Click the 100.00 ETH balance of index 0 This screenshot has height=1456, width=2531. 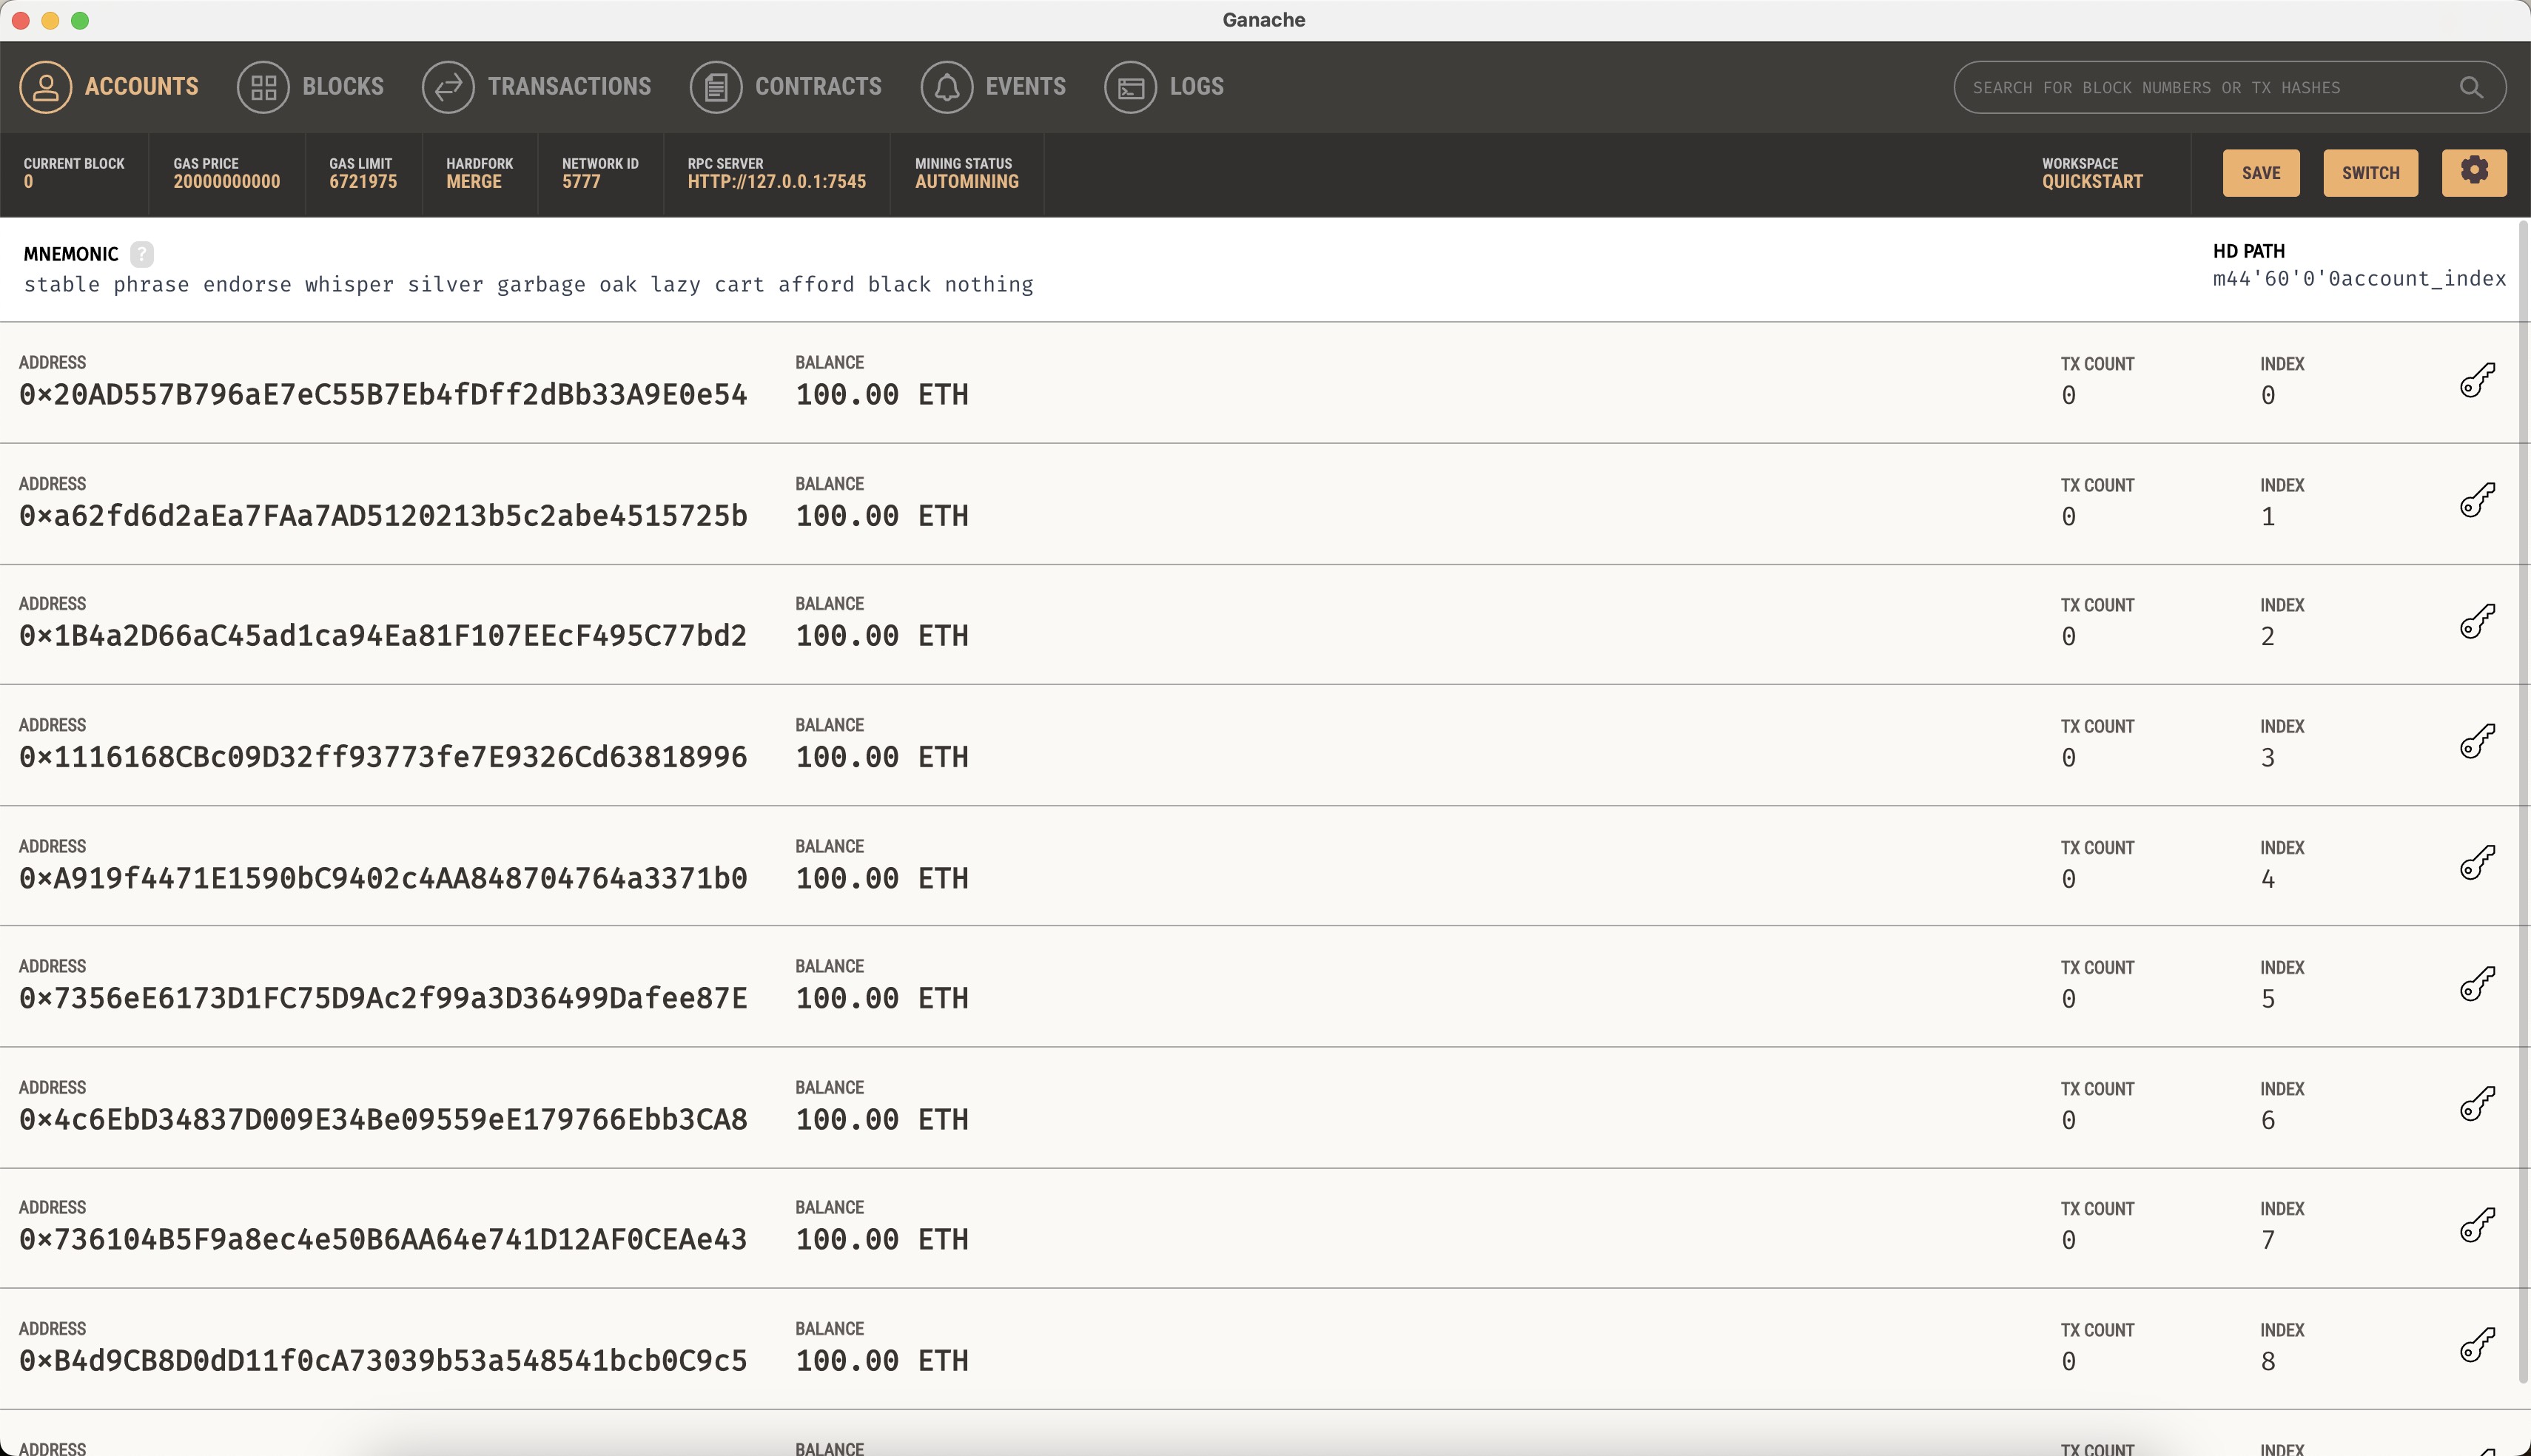tap(882, 395)
